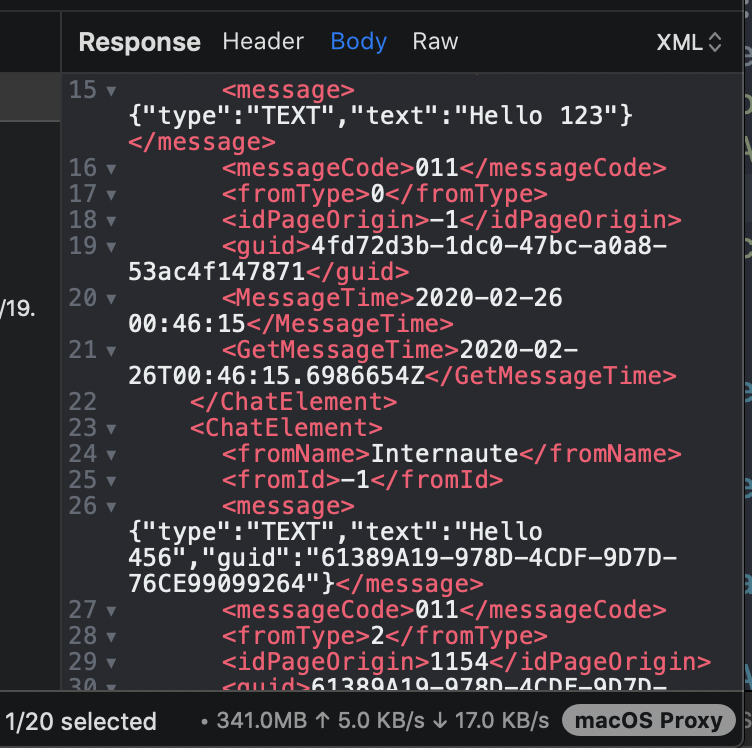Click the fromName value Internaute
Screen dimensions: 752x748
point(445,454)
